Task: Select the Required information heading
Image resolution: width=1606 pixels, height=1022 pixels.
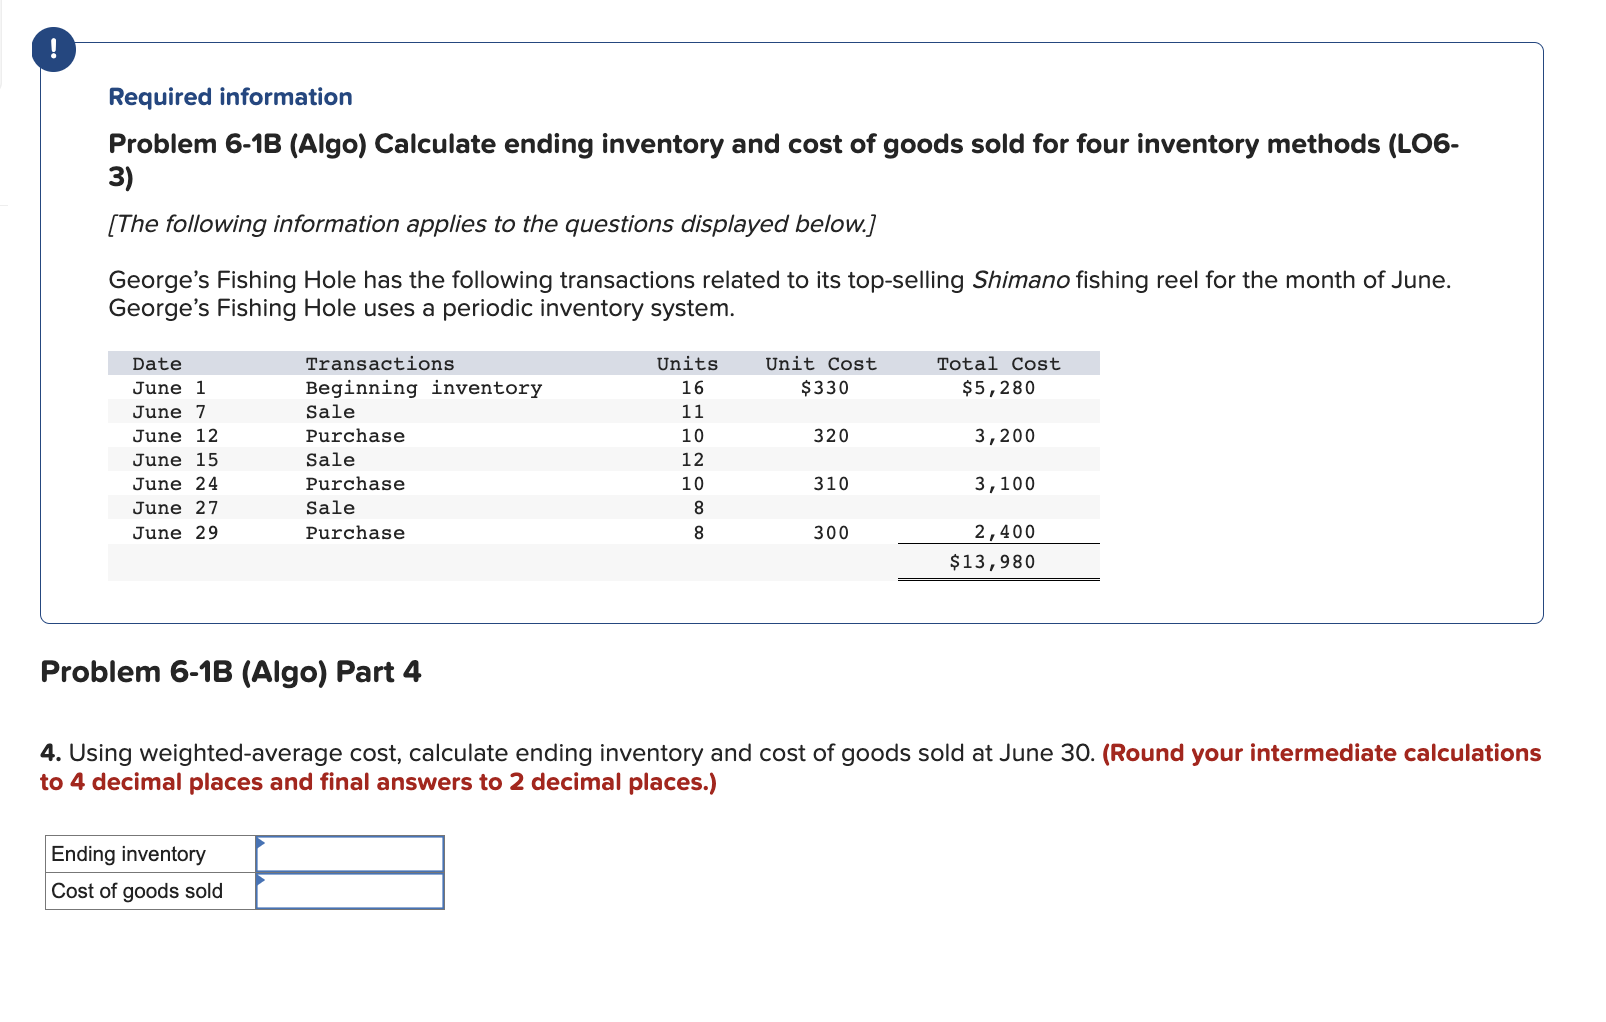Action: [230, 96]
